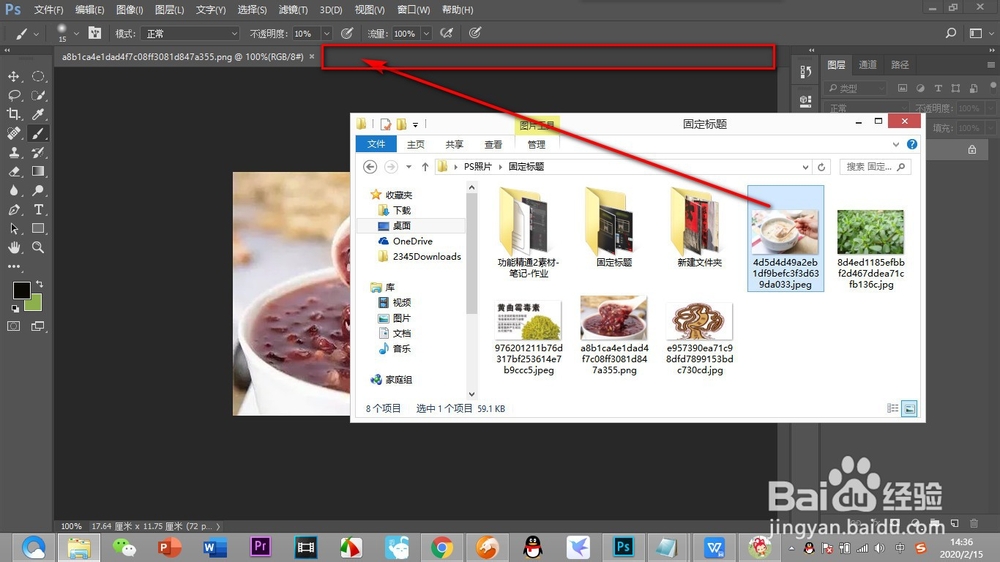Open the Filter menu
Image resolution: width=1000 pixels, height=562 pixels.
[x=293, y=10]
